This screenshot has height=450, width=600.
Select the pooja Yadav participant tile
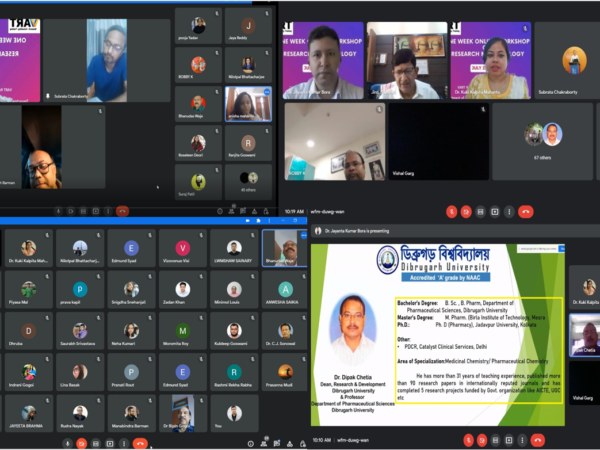(198, 26)
